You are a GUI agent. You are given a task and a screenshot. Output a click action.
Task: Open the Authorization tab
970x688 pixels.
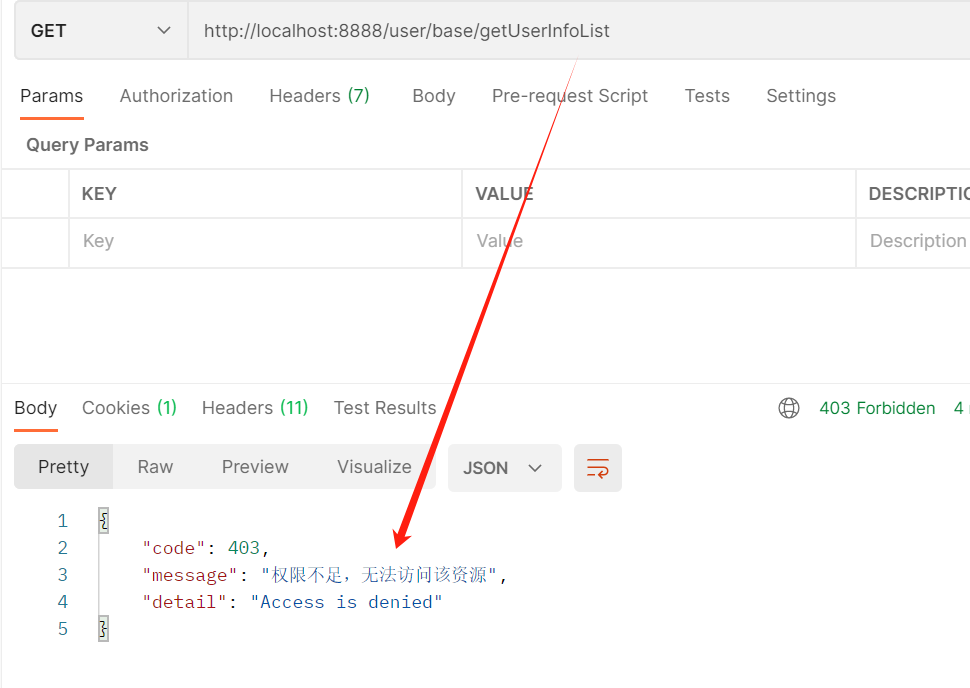176,95
